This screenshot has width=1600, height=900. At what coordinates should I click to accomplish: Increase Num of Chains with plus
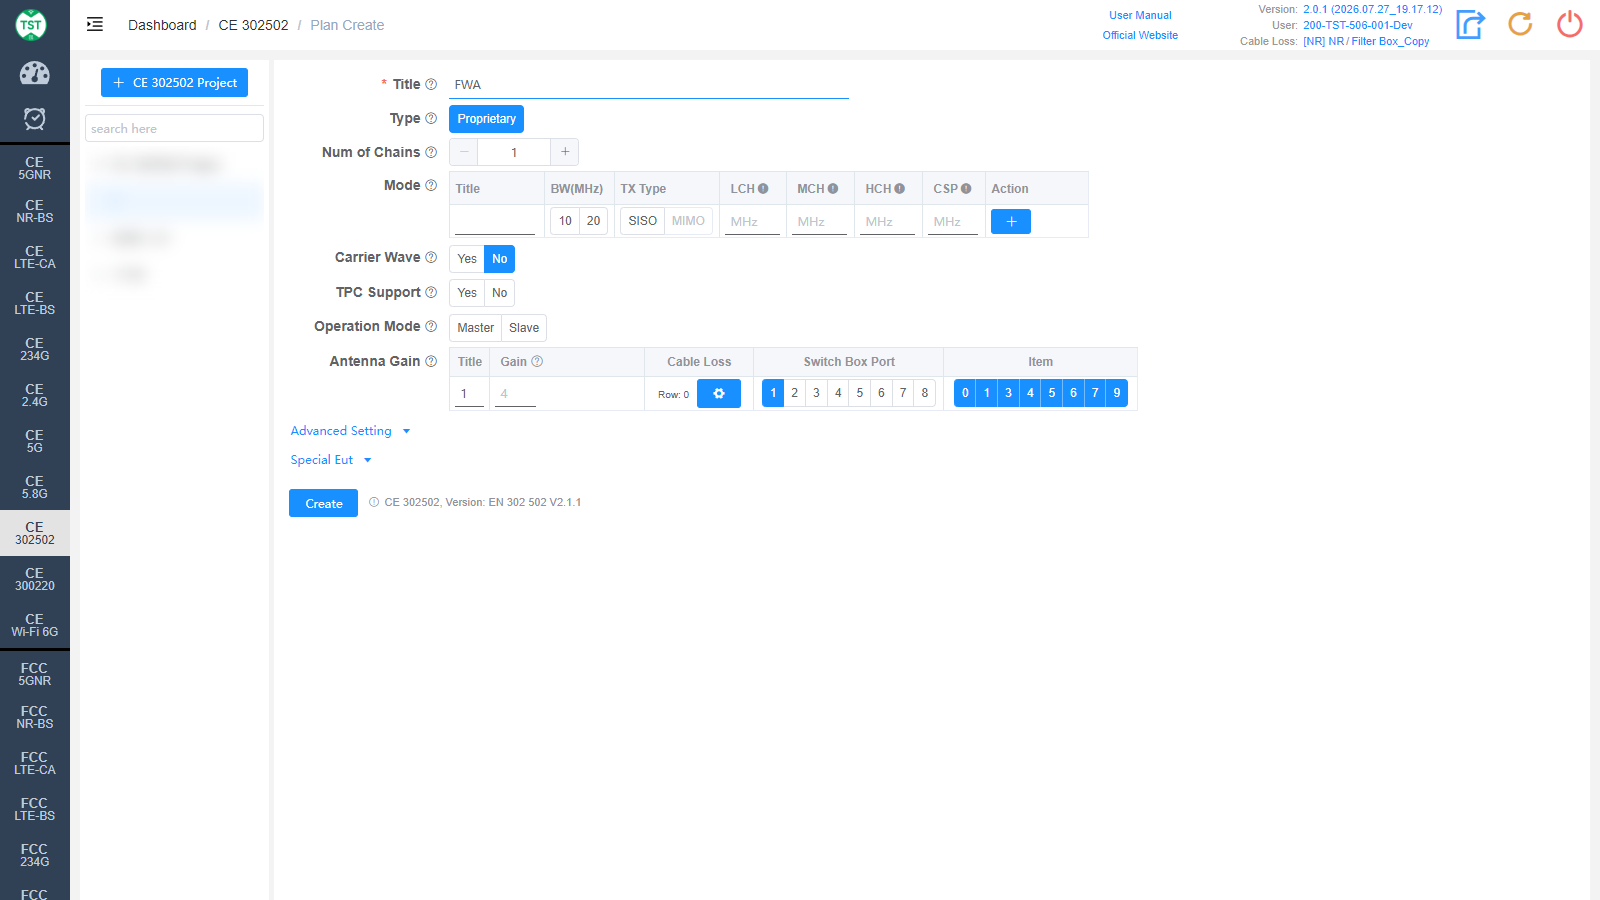click(565, 152)
